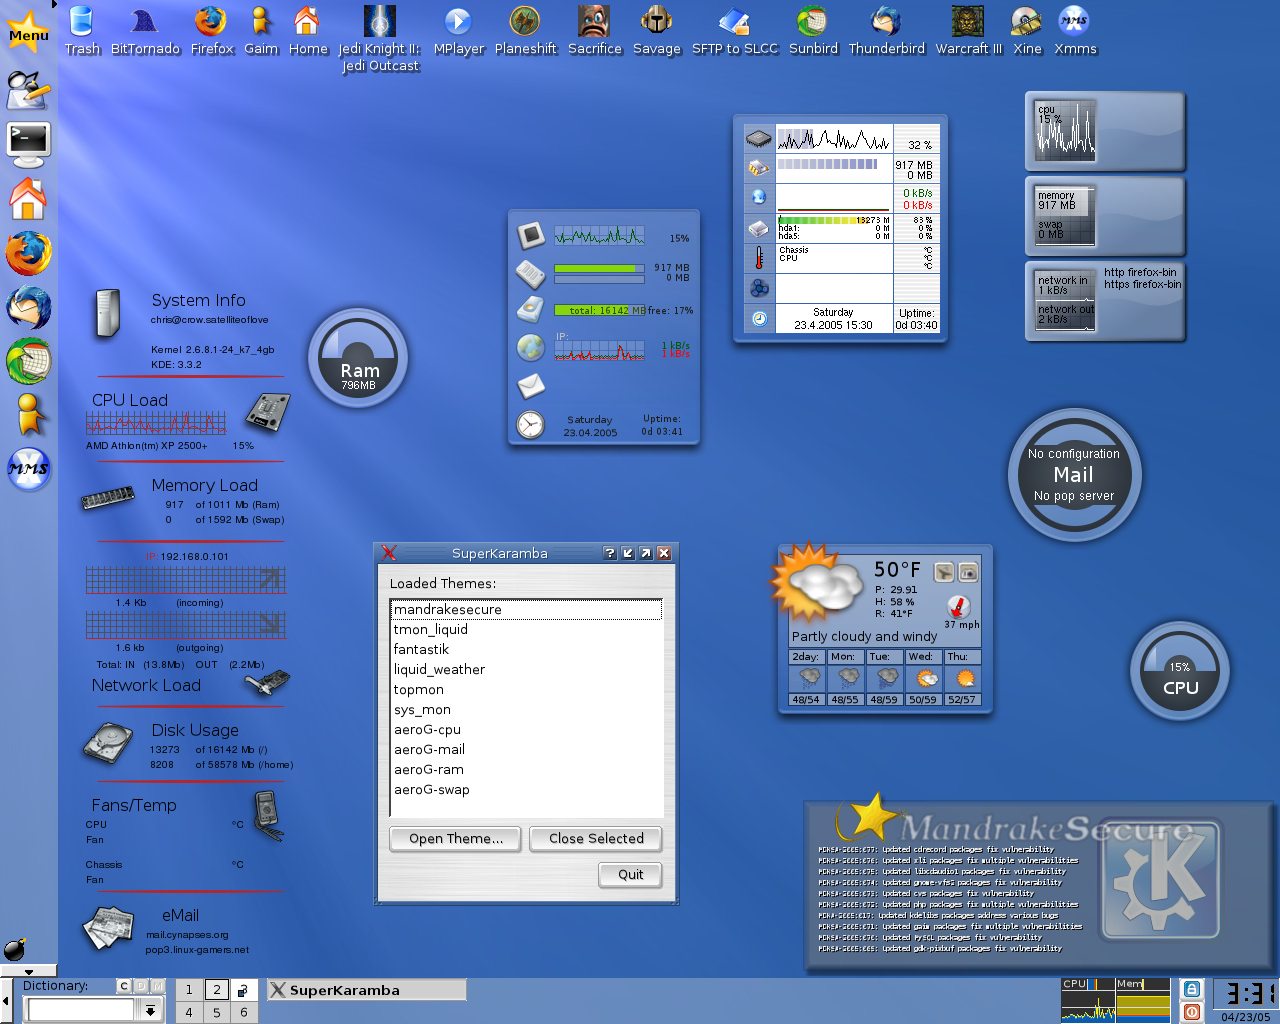Click the Open Theme... button

455,838
